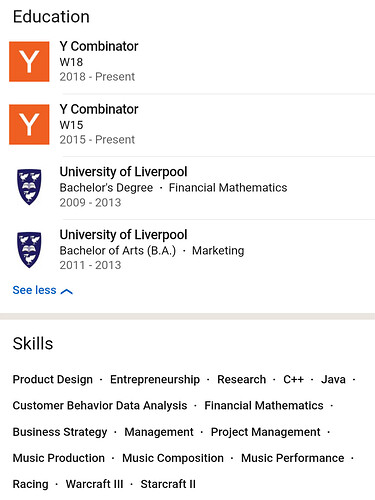The image size is (375, 500).
Task: Select the Product Design skill
Action: tap(53, 379)
